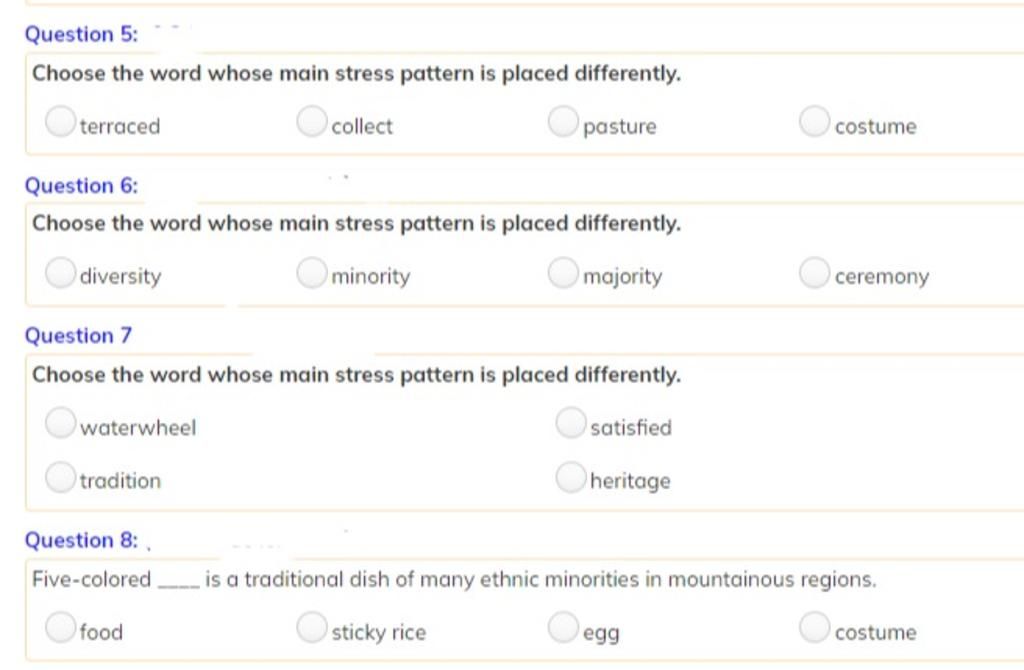The image size is (1024, 670).
Task: Choose the 'diversity' option
Action: pos(60,272)
